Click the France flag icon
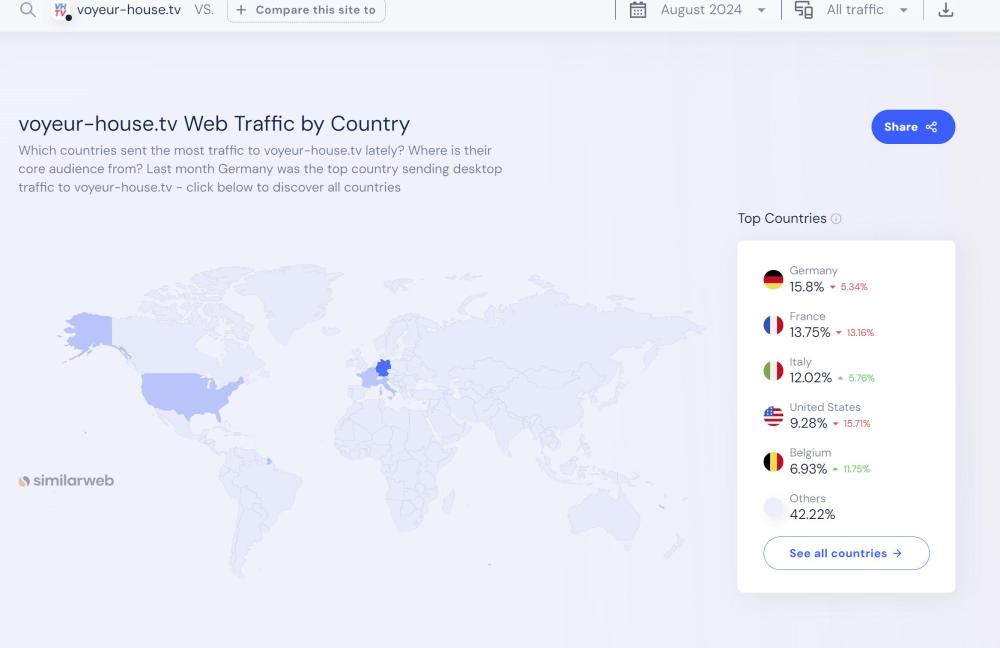The width and height of the screenshot is (1000, 648). (773, 325)
